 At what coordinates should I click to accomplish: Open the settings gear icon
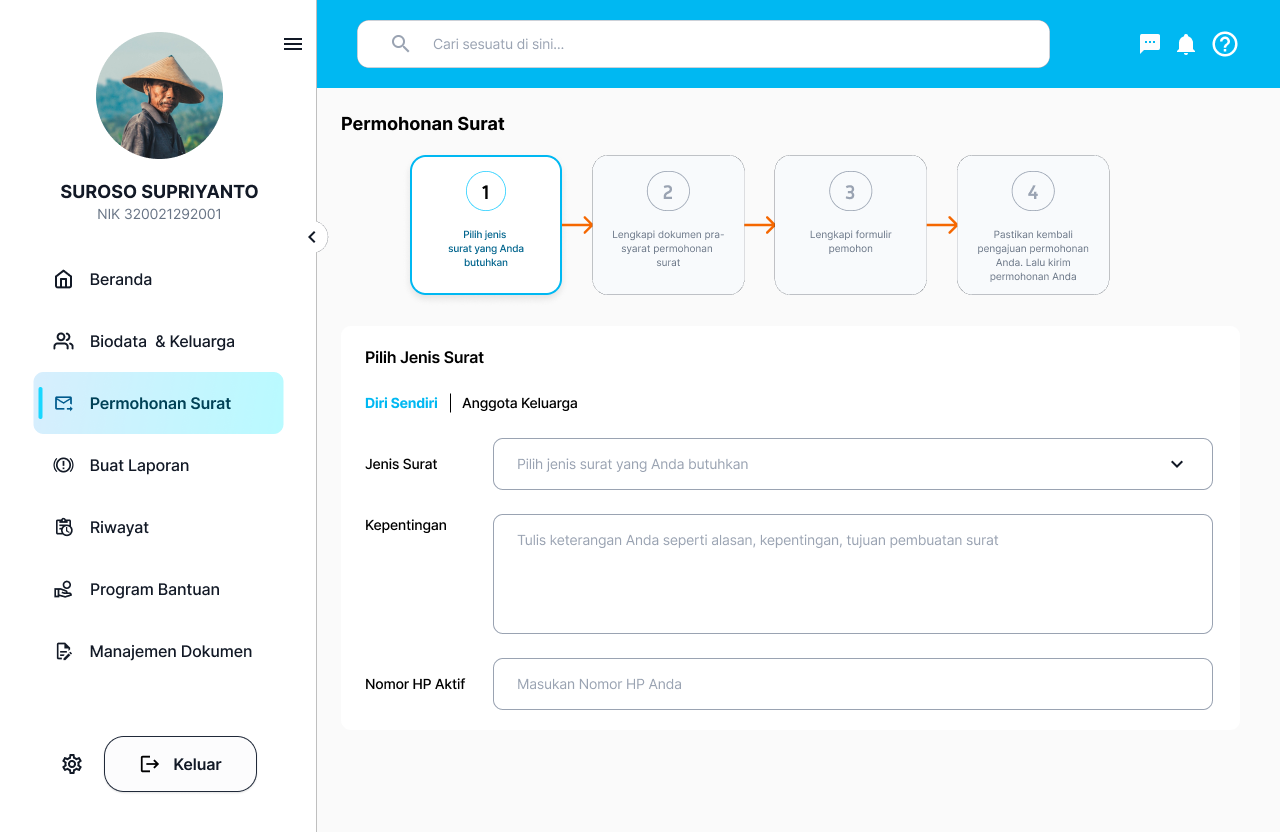[71, 763]
